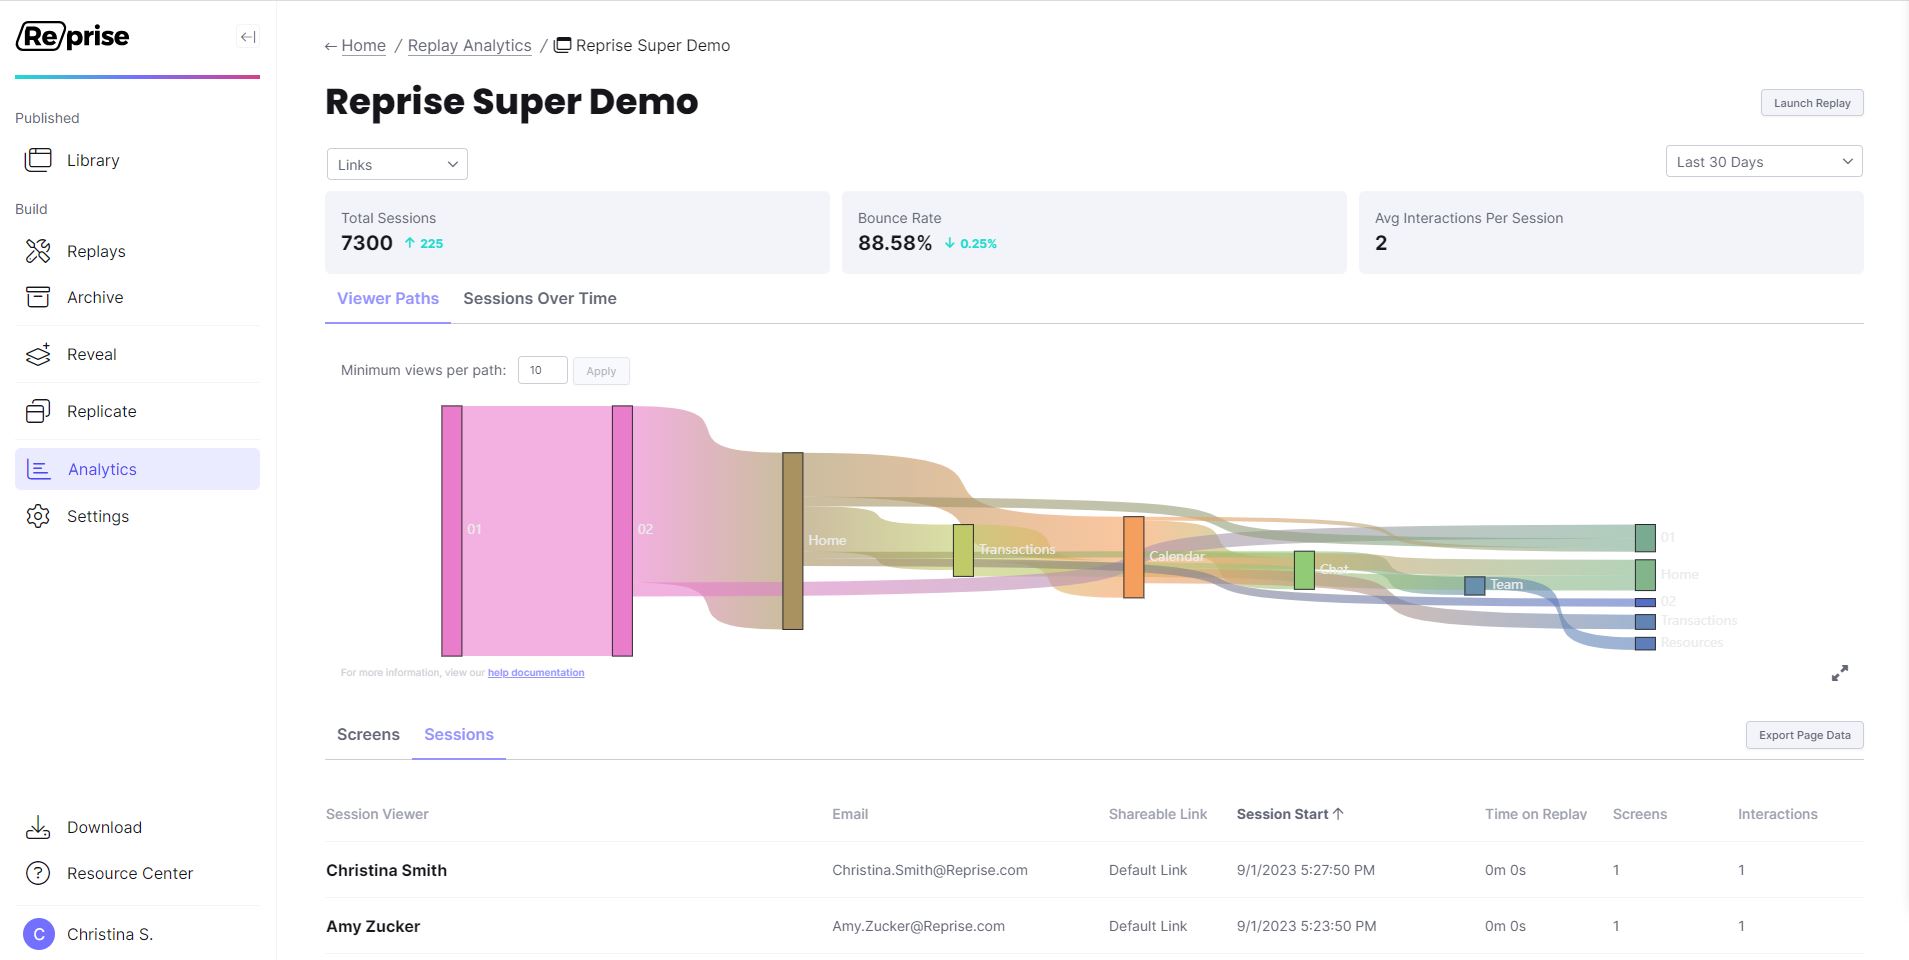
Task: Go to Home via breadcrumb link
Action: 363,45
